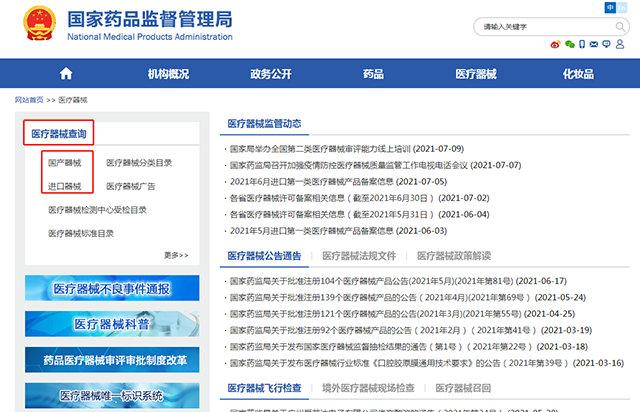This screenshot has height=412, width=640.
Task: Open 医疗器械不良事件通报 banner
Action: 112,288
